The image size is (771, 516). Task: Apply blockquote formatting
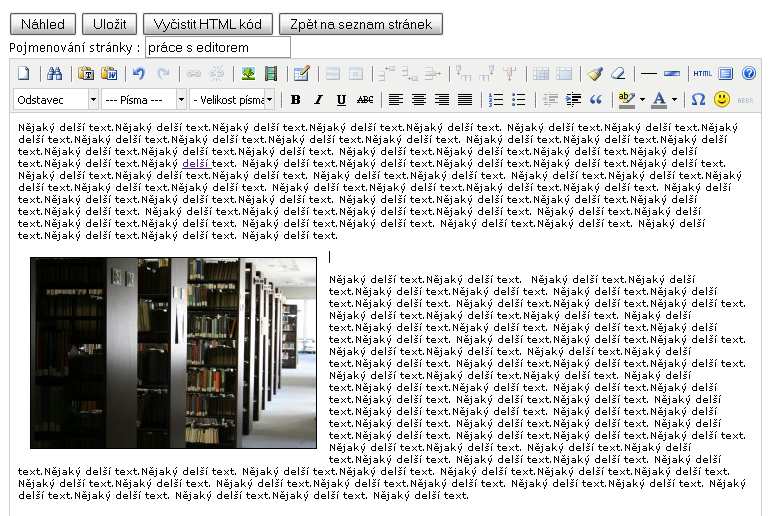596,100
